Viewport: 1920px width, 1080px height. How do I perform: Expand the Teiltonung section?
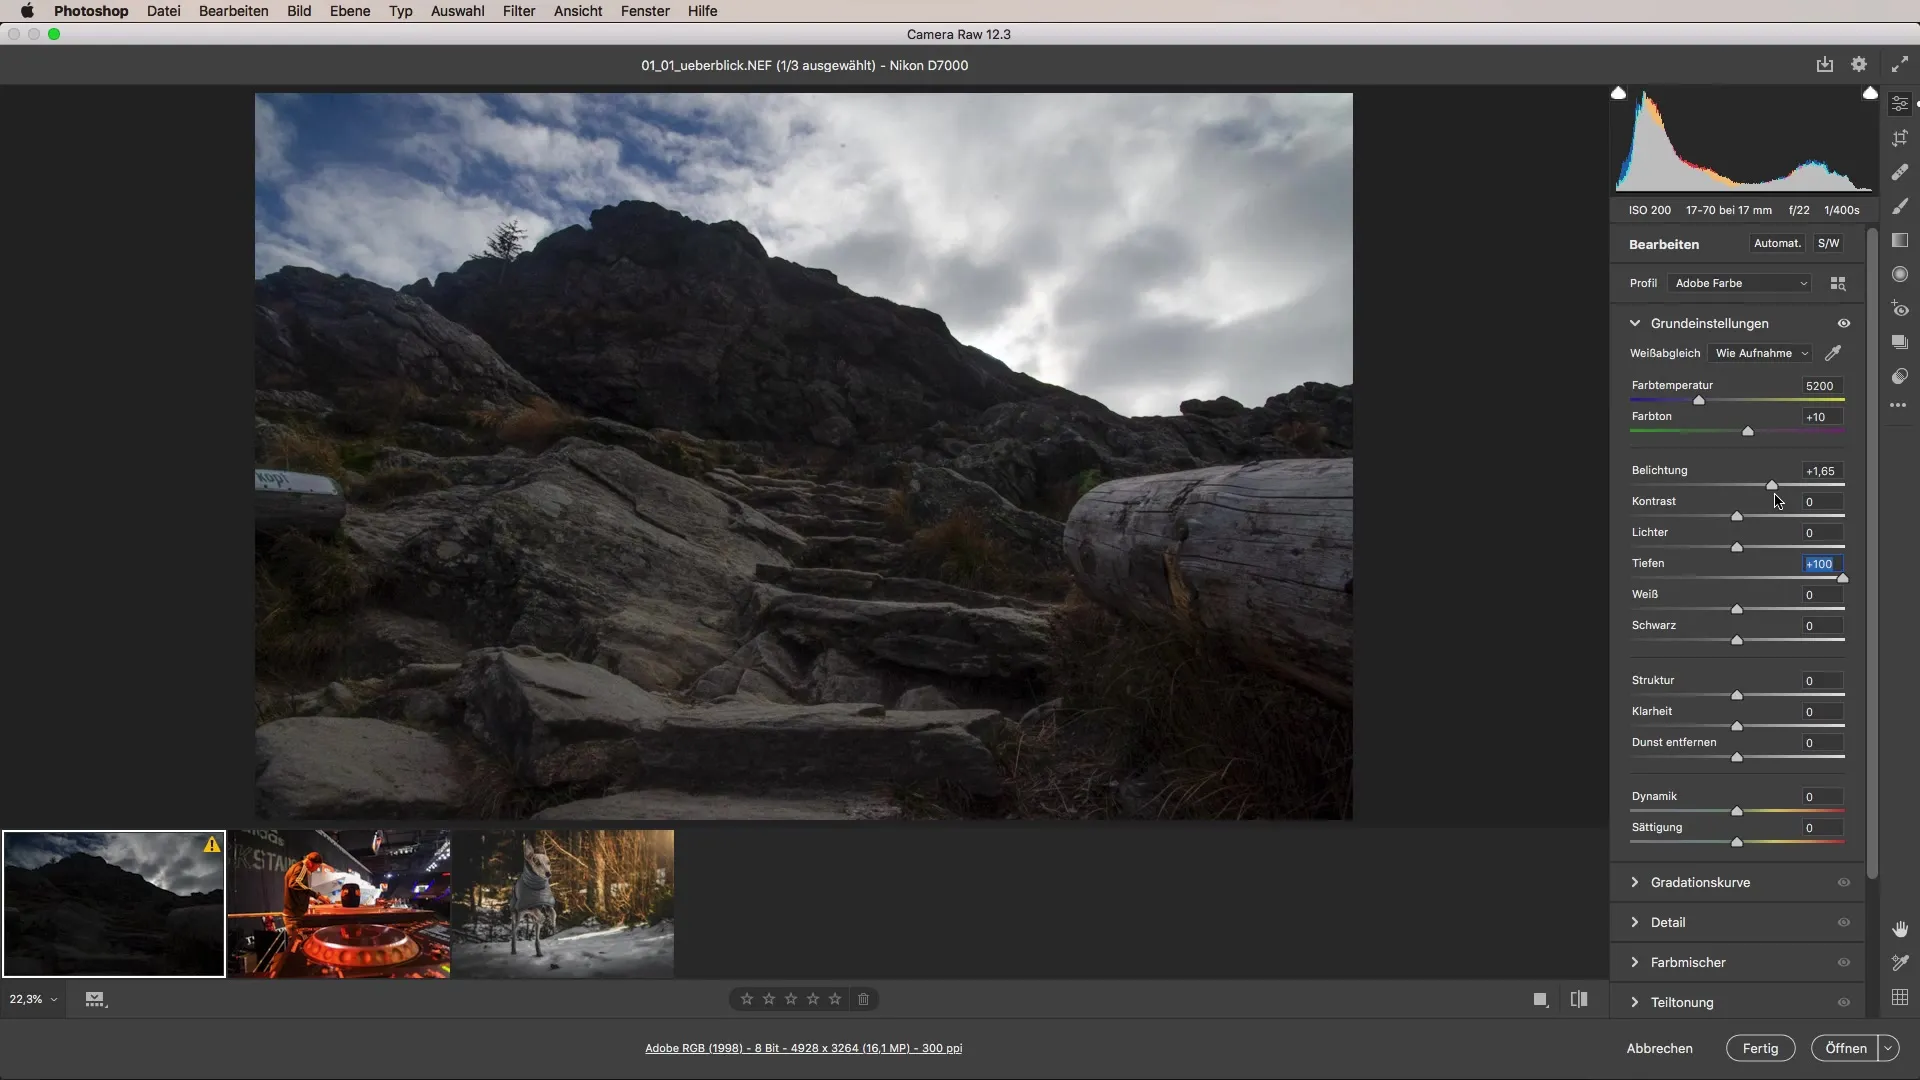[x=1635, y=1003]
